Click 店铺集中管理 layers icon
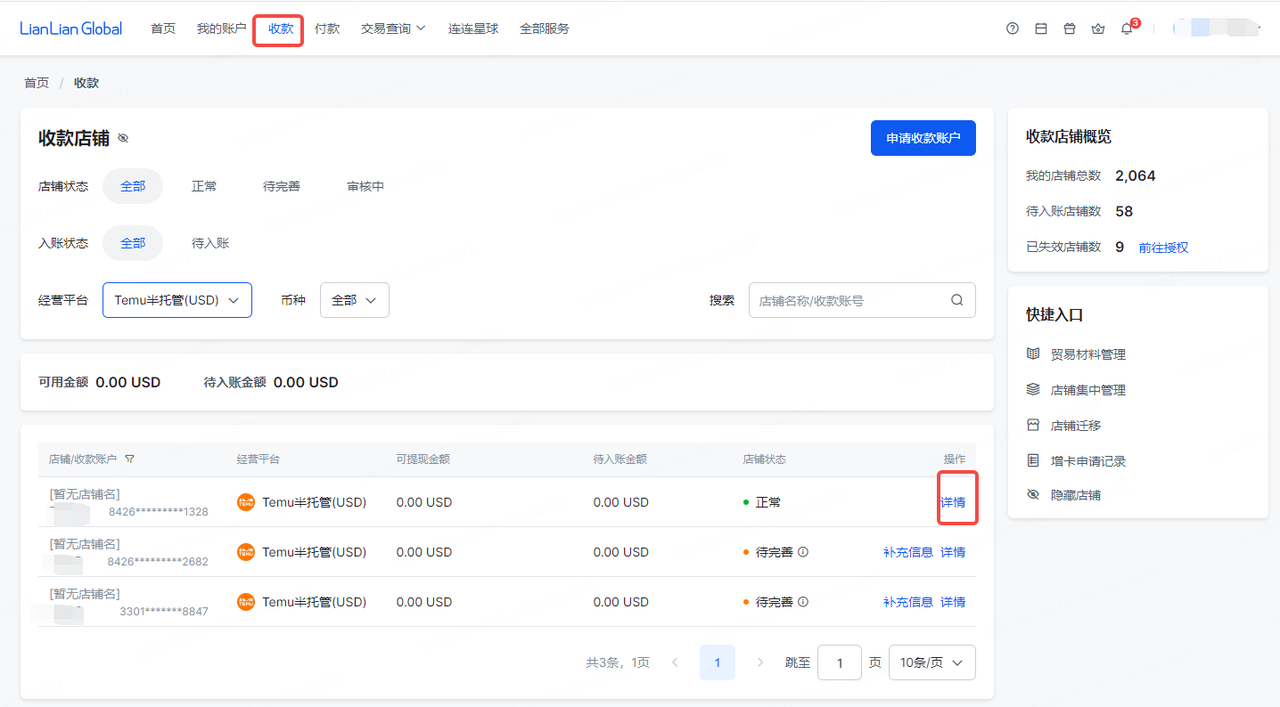The image size is (1280, 707). click(x=1033, y=390)
